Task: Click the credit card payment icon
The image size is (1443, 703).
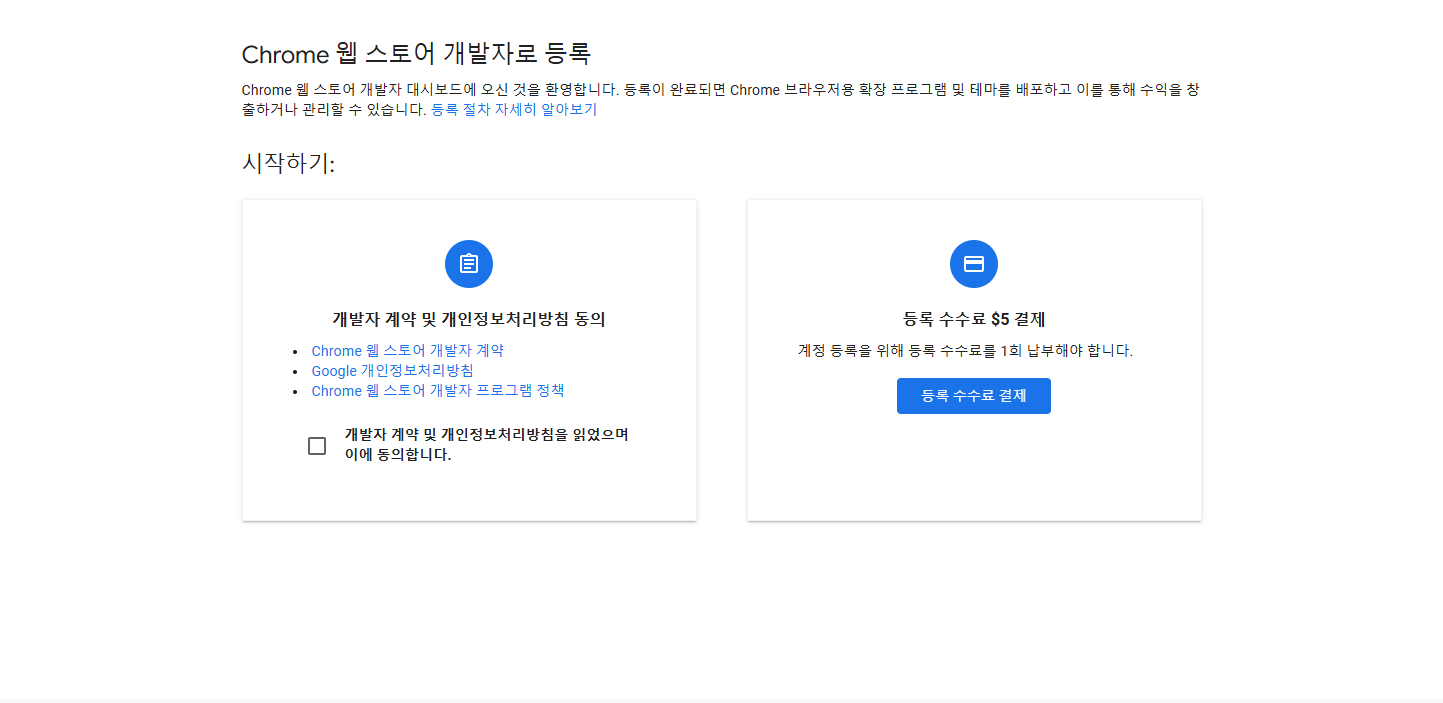Action: (x=974, y=264)
